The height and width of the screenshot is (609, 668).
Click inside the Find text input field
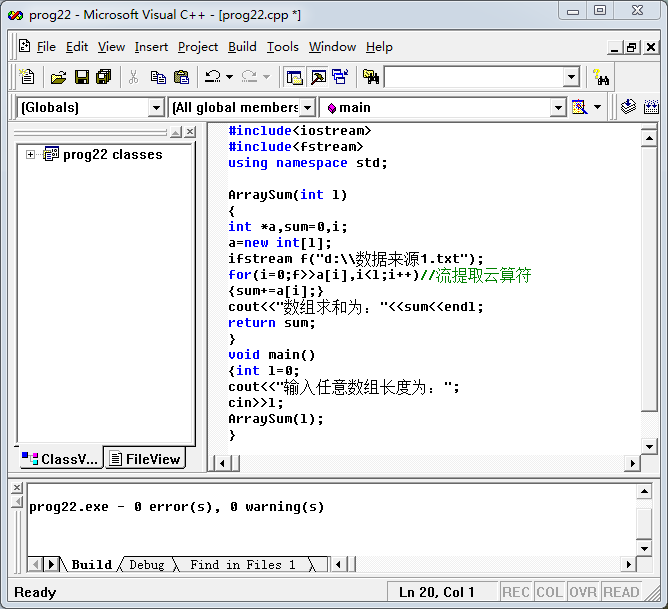474,77
